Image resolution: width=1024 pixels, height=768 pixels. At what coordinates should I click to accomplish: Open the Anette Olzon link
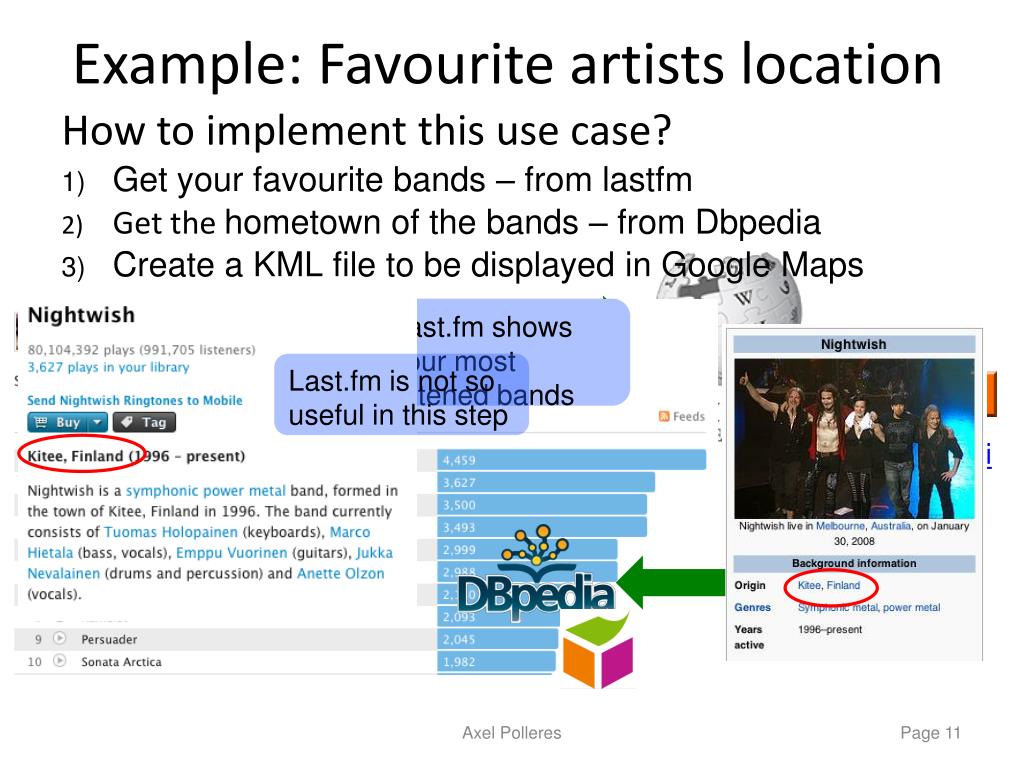coord(340,573)
